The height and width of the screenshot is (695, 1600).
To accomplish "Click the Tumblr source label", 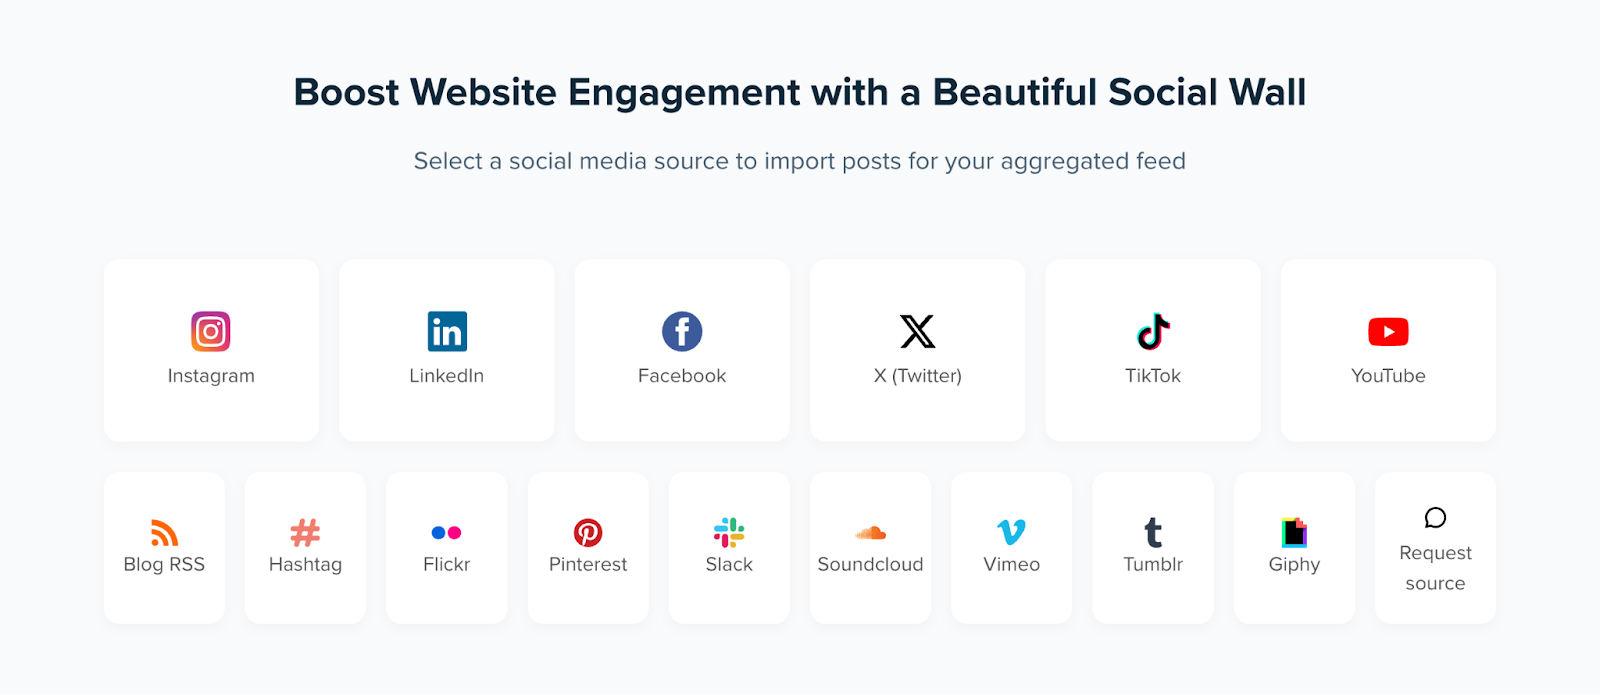I will click(1153, 565).
